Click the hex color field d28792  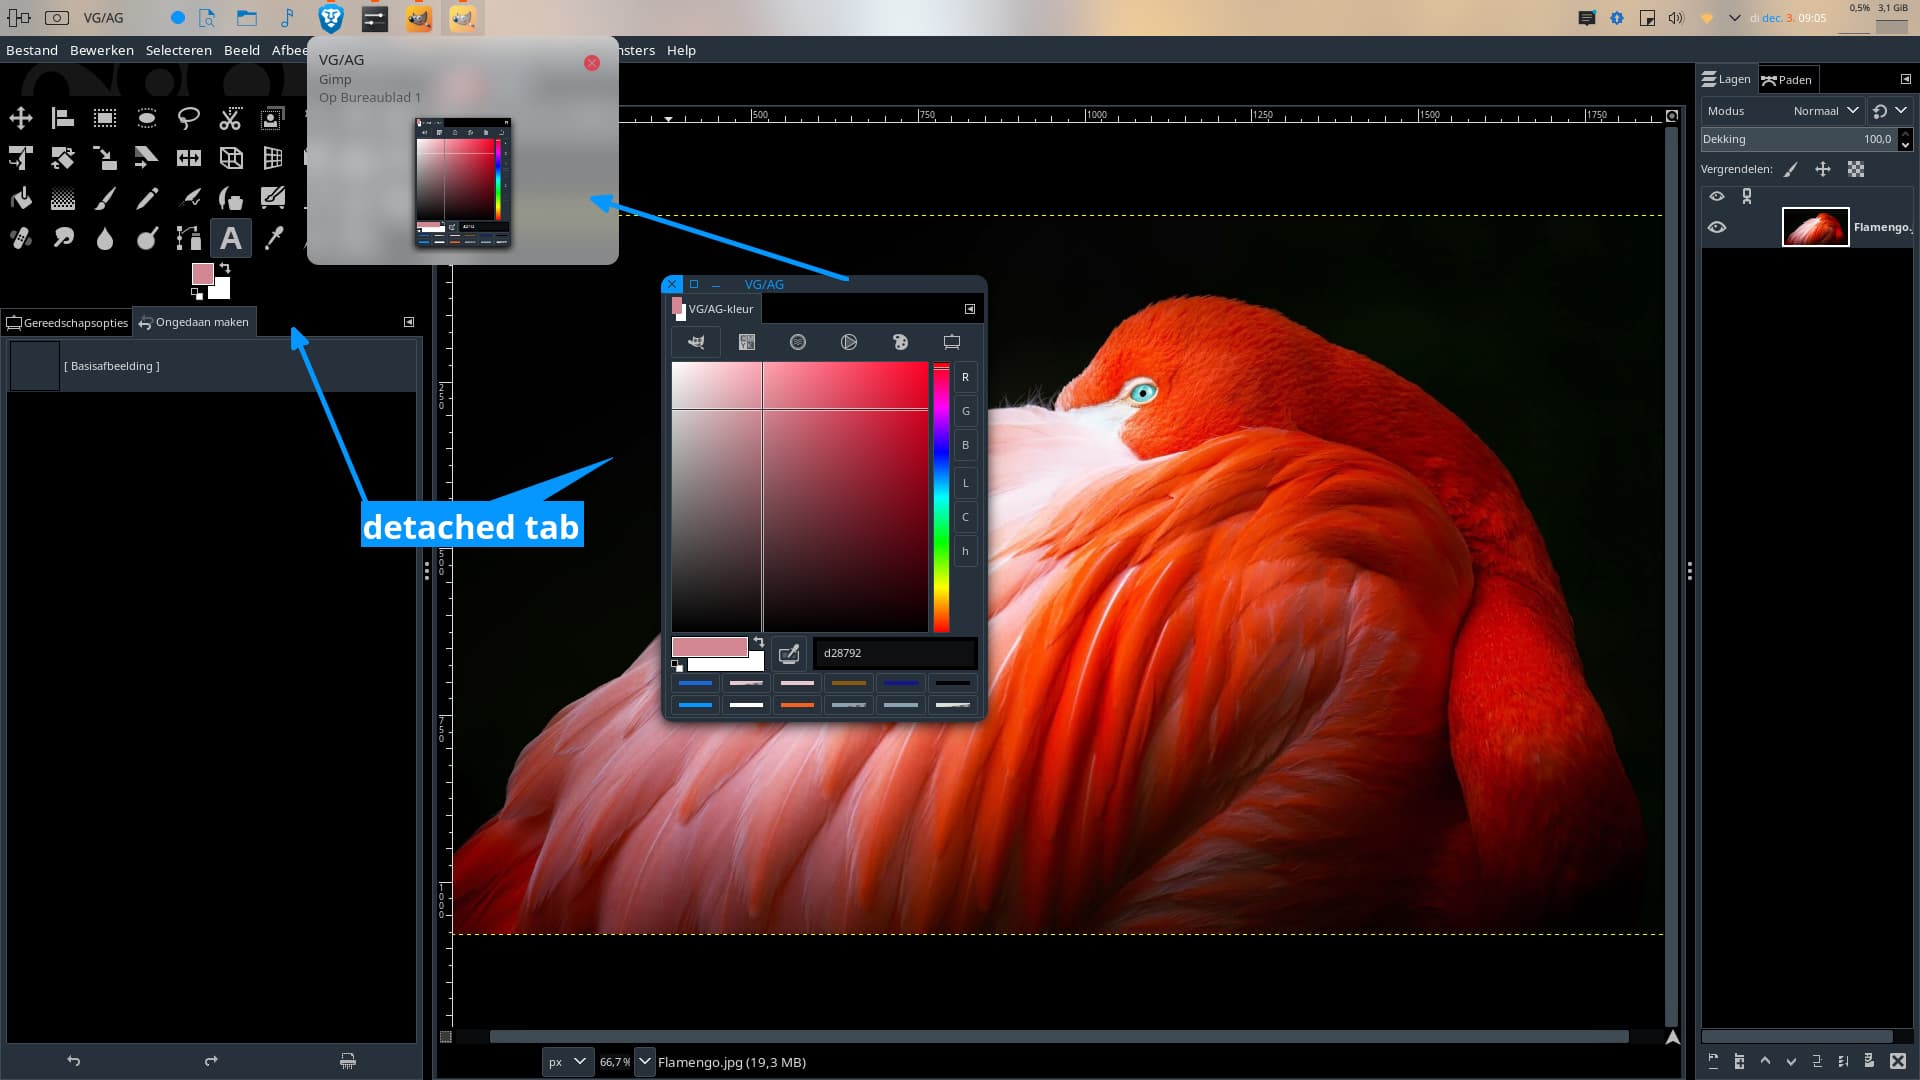coord(894,653)
